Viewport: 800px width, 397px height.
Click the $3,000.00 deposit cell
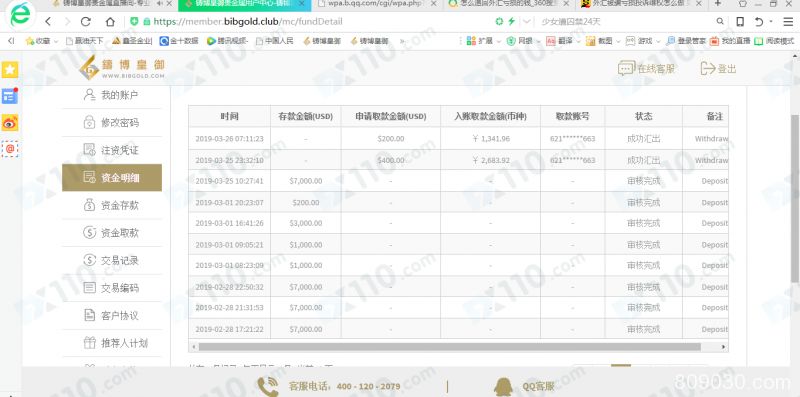(x=306, y=223)
